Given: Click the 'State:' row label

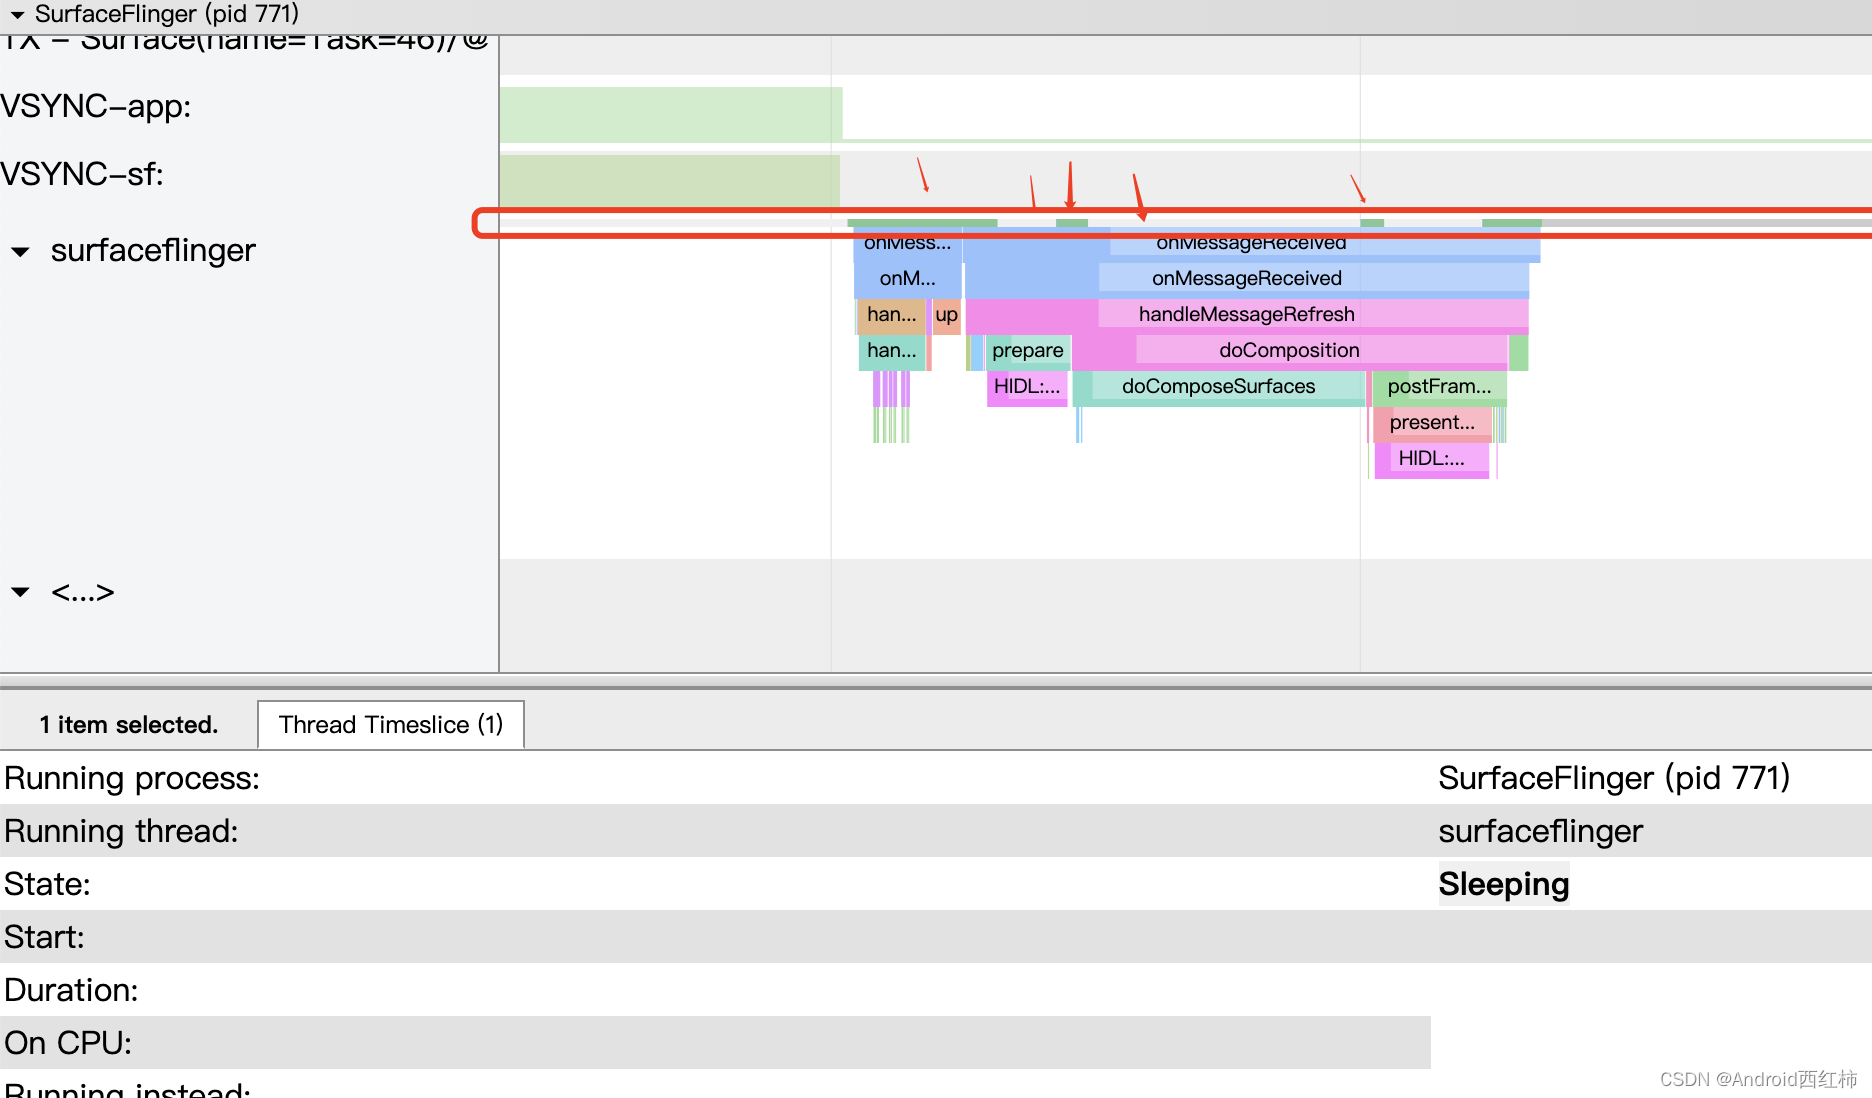Looking at the screenshot, I should pos(47,884).
